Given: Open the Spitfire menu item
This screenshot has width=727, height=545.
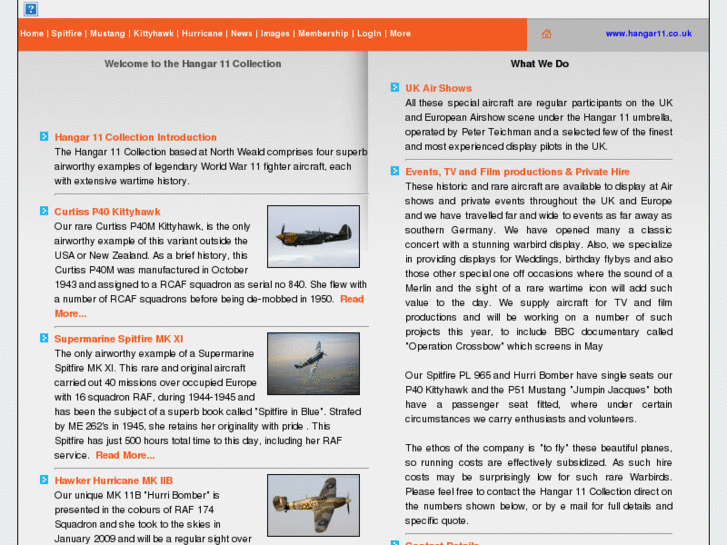Looking at the screenshot, I should point(66,33).
